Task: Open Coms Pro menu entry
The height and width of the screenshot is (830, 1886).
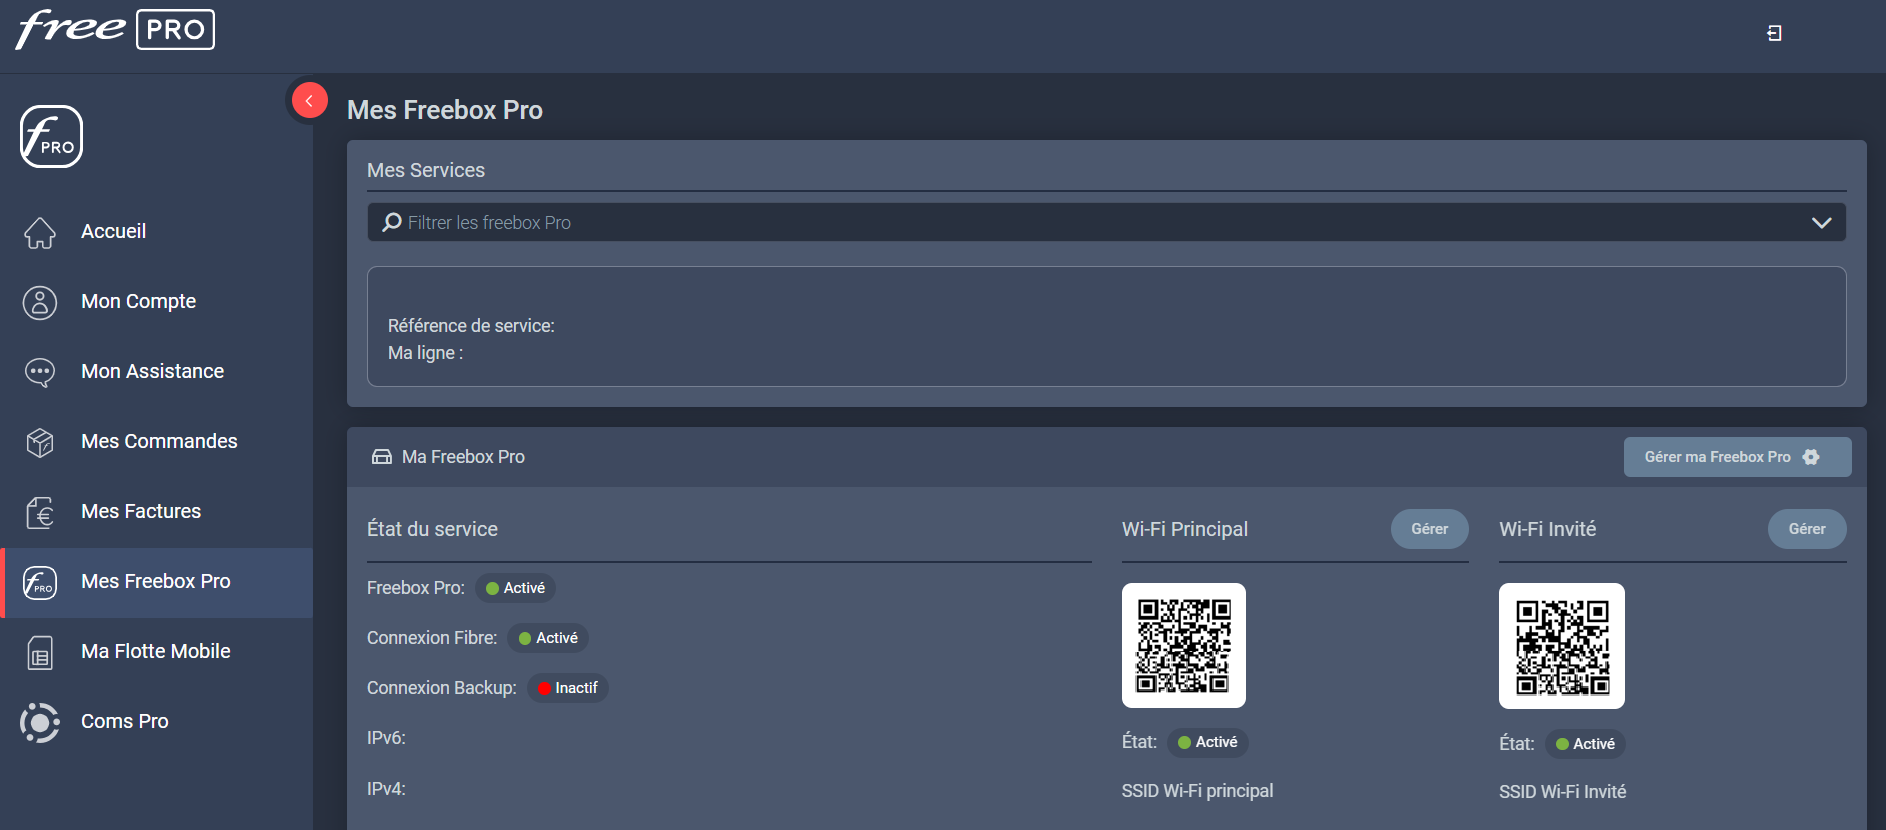Action: pos(156,721)
